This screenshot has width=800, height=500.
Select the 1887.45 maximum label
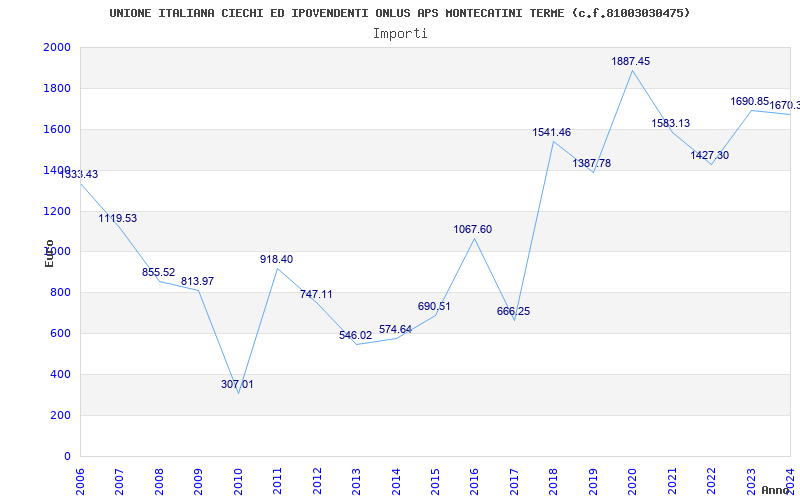tap(631, 61)
